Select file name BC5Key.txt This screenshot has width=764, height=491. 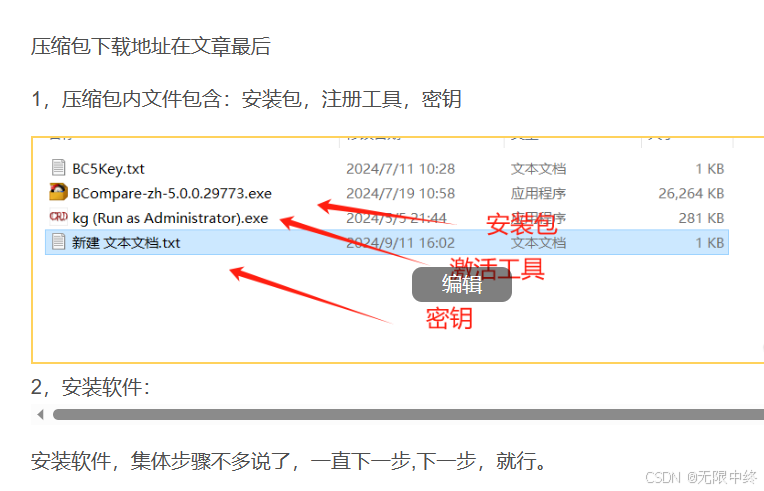click(x=108, y=169)
